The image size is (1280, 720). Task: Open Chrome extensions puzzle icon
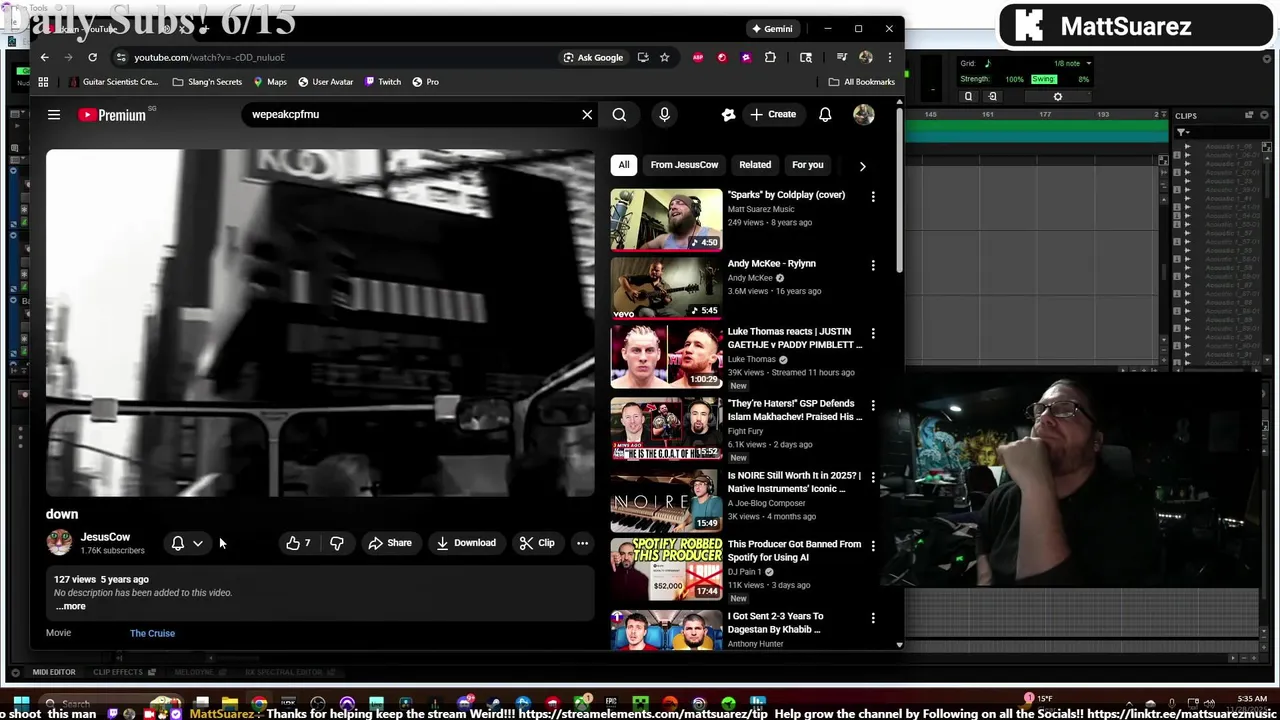point(770,57)
